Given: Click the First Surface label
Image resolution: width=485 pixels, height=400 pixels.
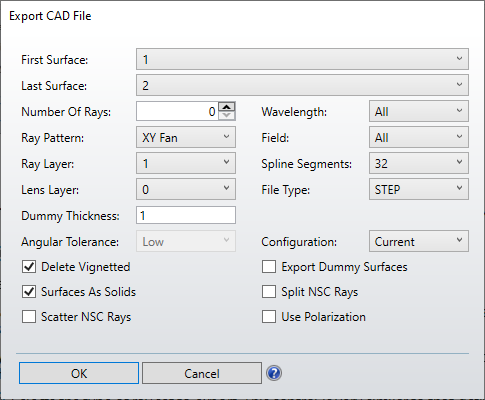Looking at the screenshot, I should click(55, 60).
